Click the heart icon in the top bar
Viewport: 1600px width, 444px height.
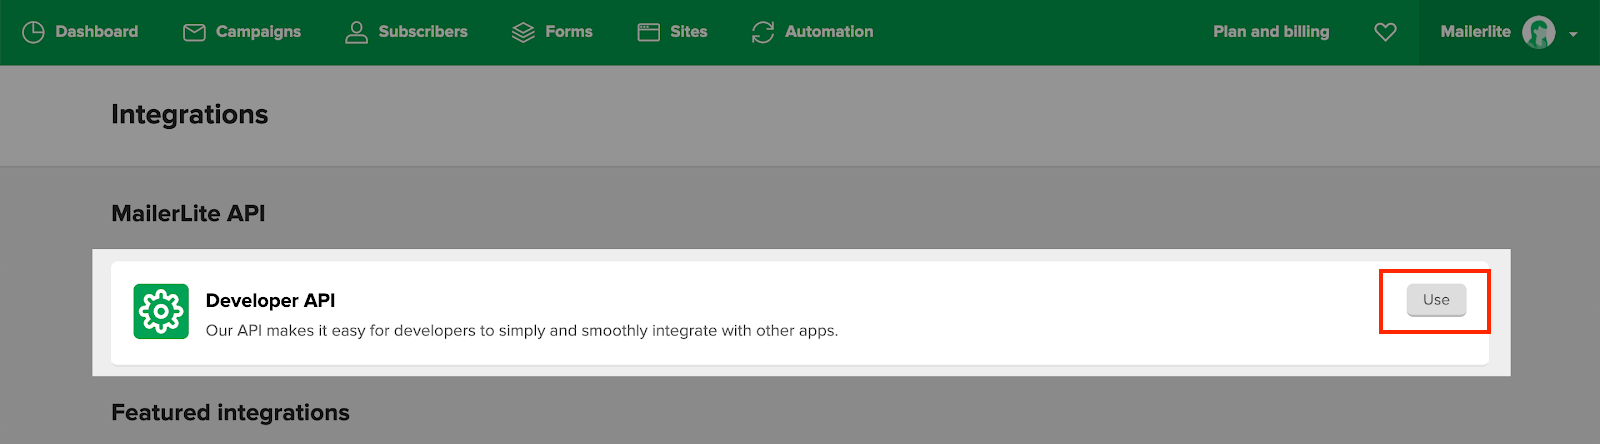(x=1385, y=32)
